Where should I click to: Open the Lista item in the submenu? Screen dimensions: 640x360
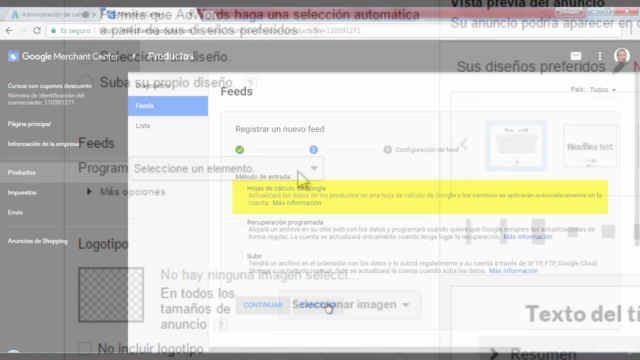point(143,126)
